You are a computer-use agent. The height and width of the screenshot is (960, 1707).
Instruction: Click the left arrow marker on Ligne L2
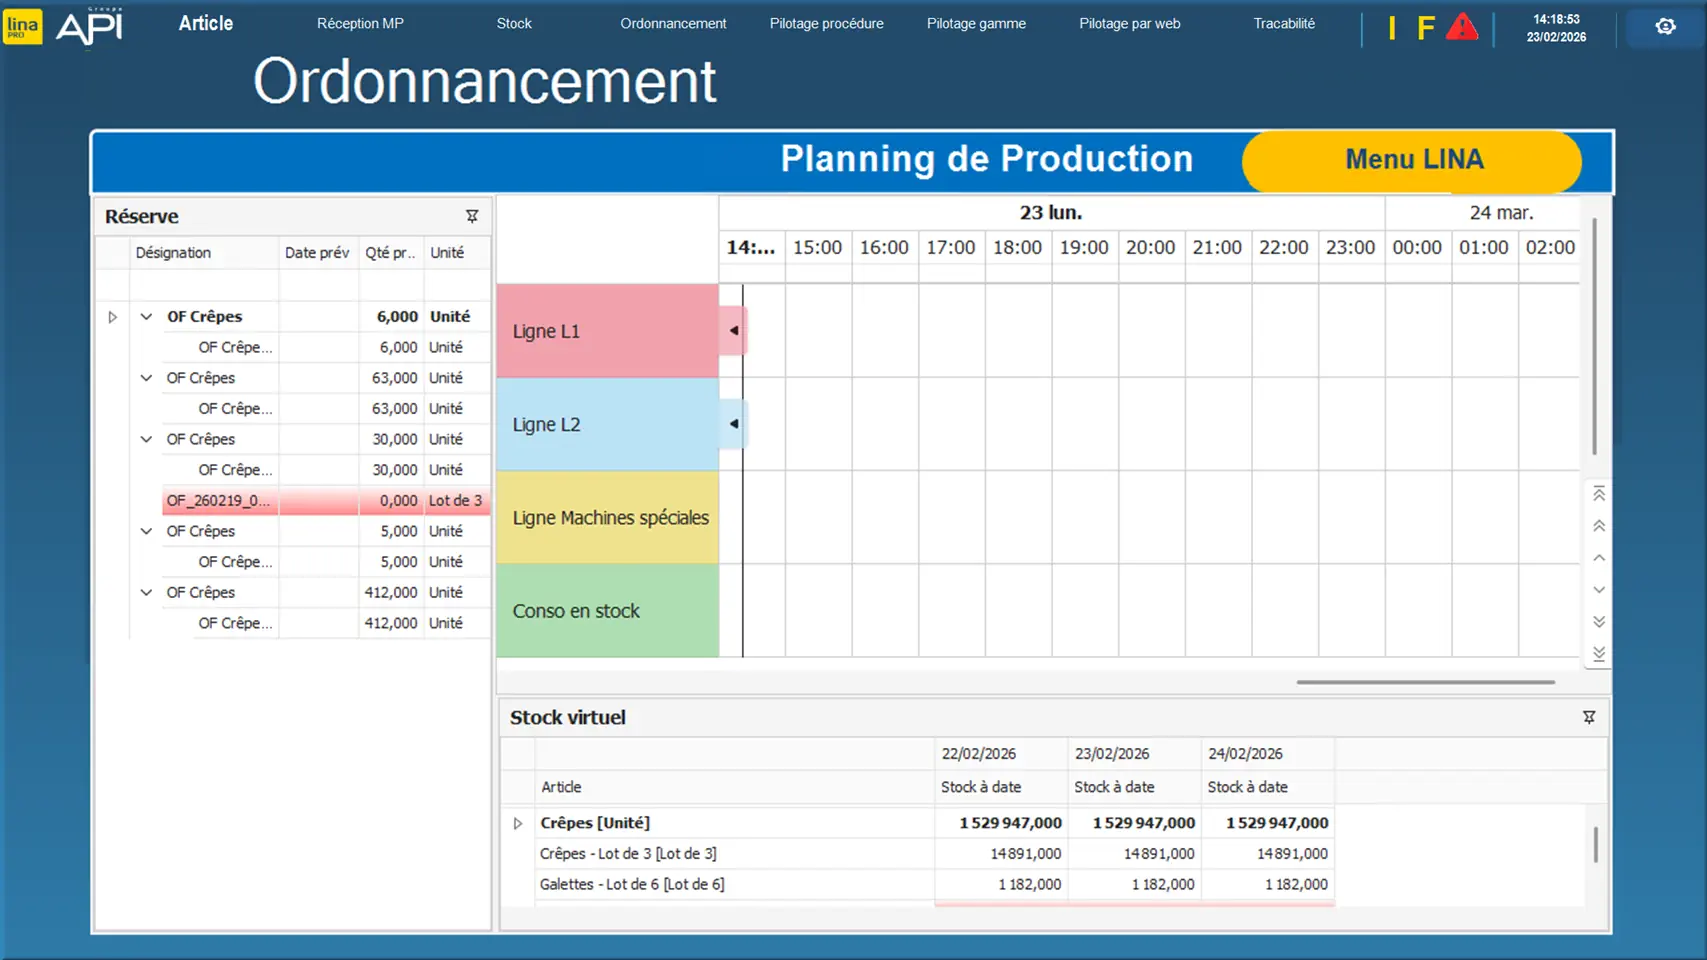pos(734,424)
